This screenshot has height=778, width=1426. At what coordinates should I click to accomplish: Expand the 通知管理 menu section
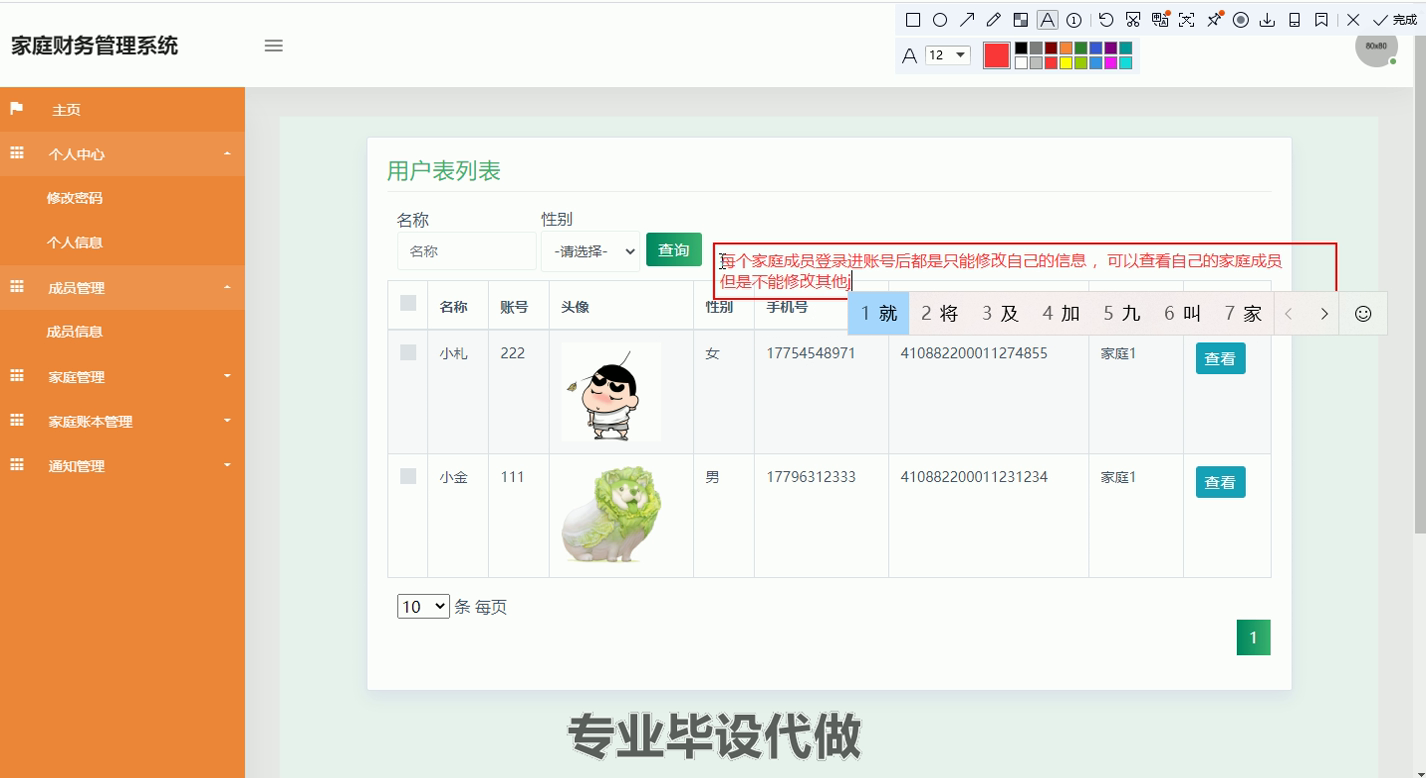(122, 466)
